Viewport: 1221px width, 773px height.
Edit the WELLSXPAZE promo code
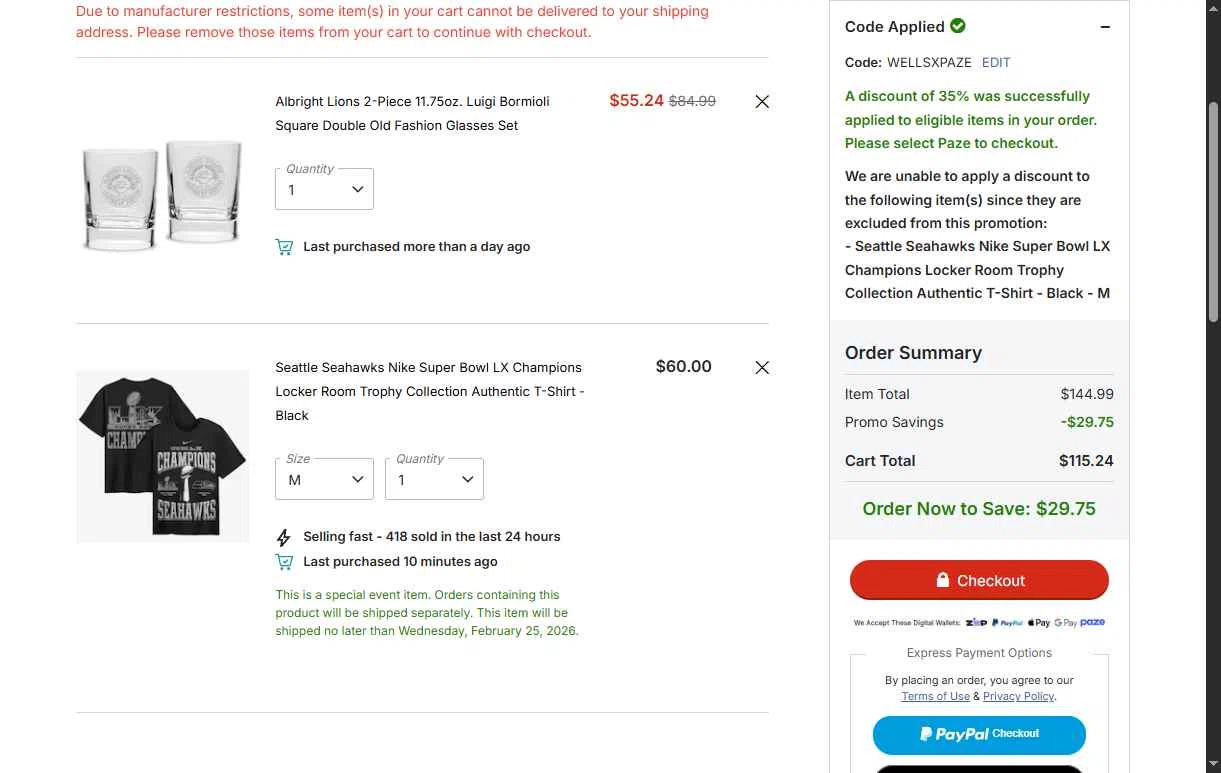(x=996, y=62)
